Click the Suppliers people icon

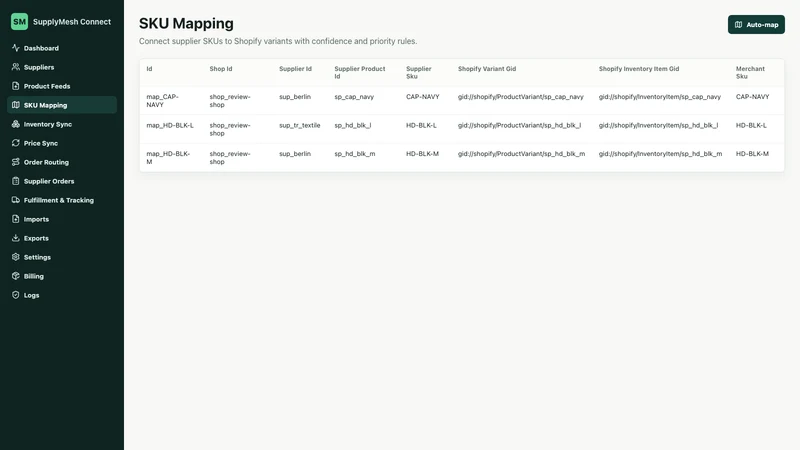pos(16,67)
